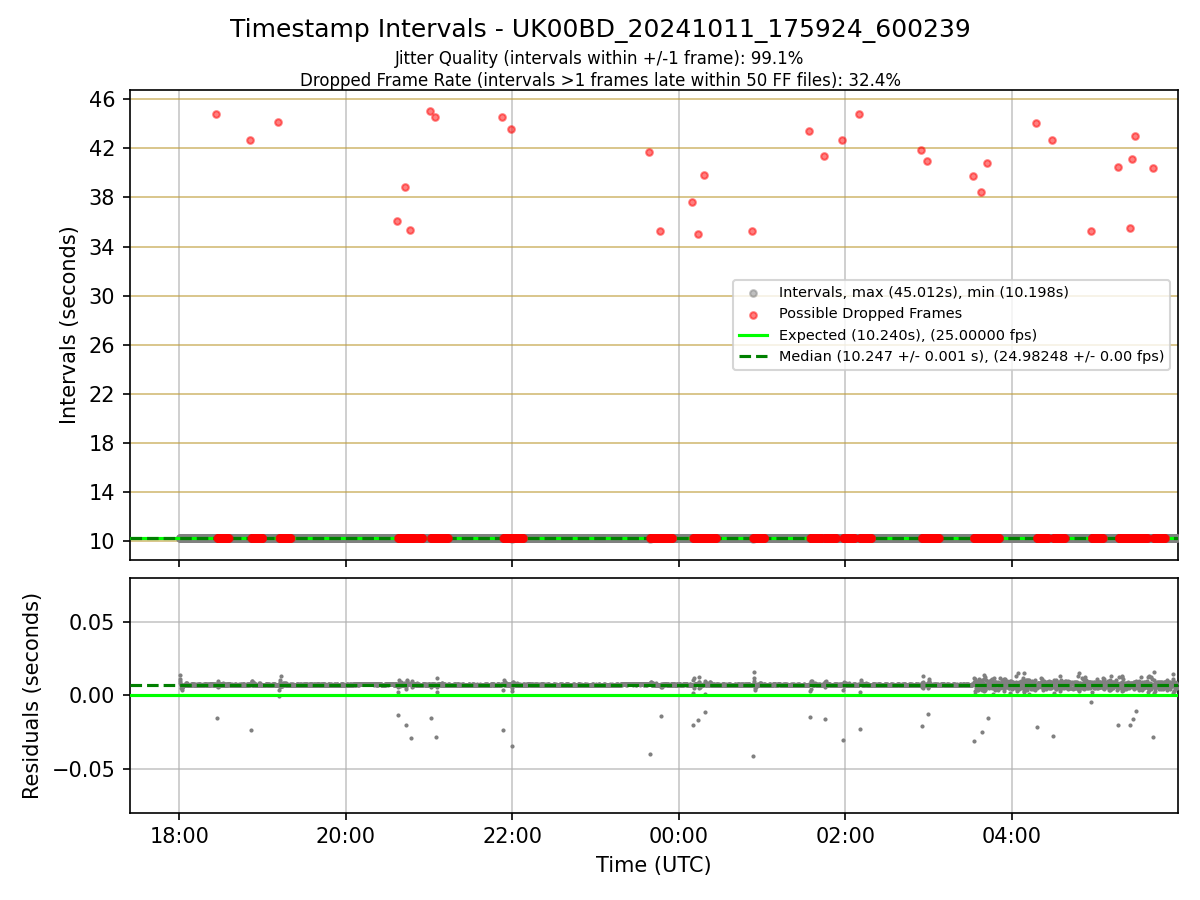Click the red dot legend marker for dropped frames
Viewport: 1200px width, 900px height.
click(x=754, y=314)
